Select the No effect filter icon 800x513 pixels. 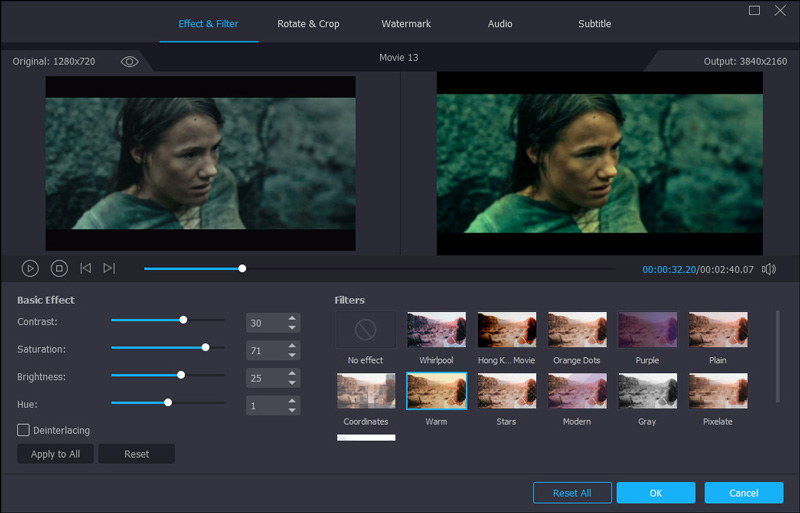click(365, 329)
